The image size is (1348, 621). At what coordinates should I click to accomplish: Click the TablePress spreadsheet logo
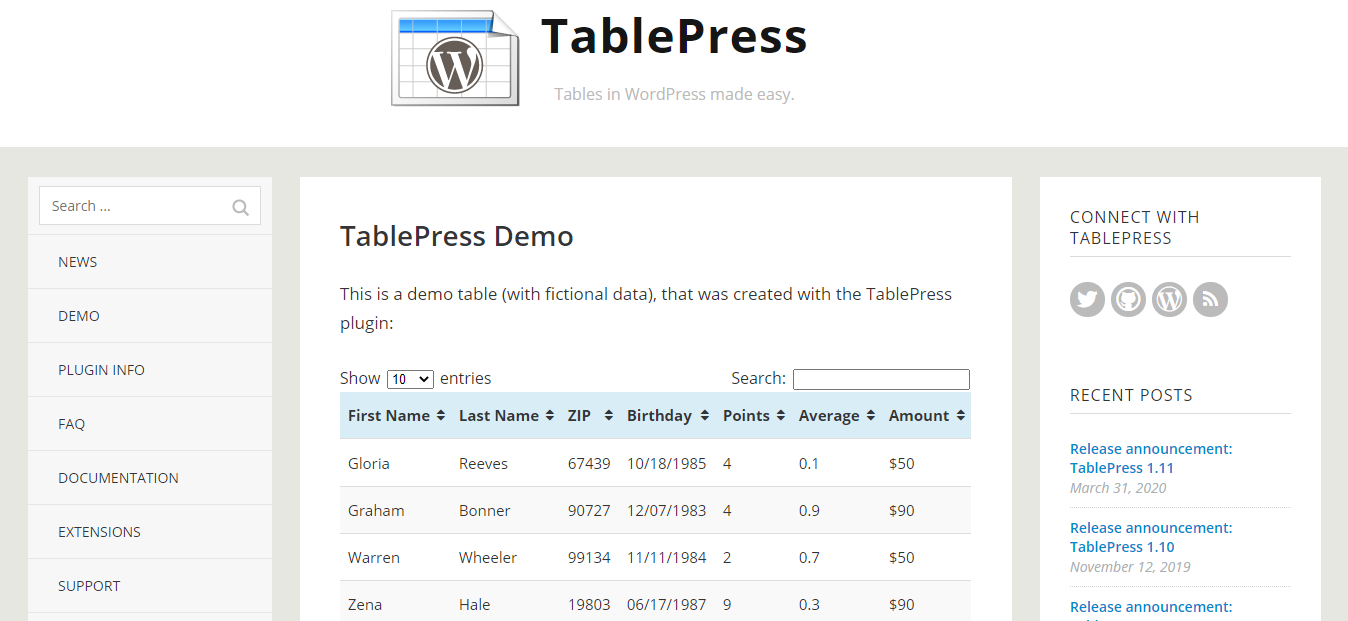[x=455, y=58]
